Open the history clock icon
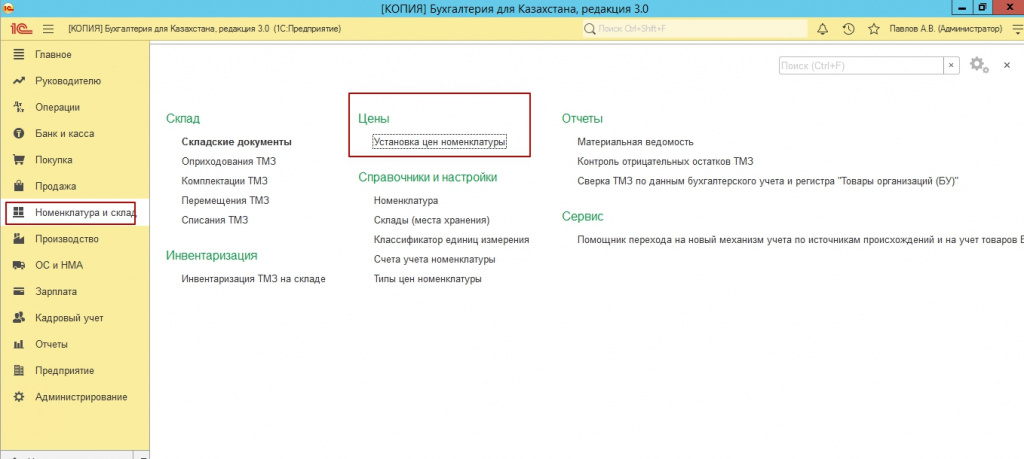Viewport: 1024px width, 459px height. tap(848, 29)
